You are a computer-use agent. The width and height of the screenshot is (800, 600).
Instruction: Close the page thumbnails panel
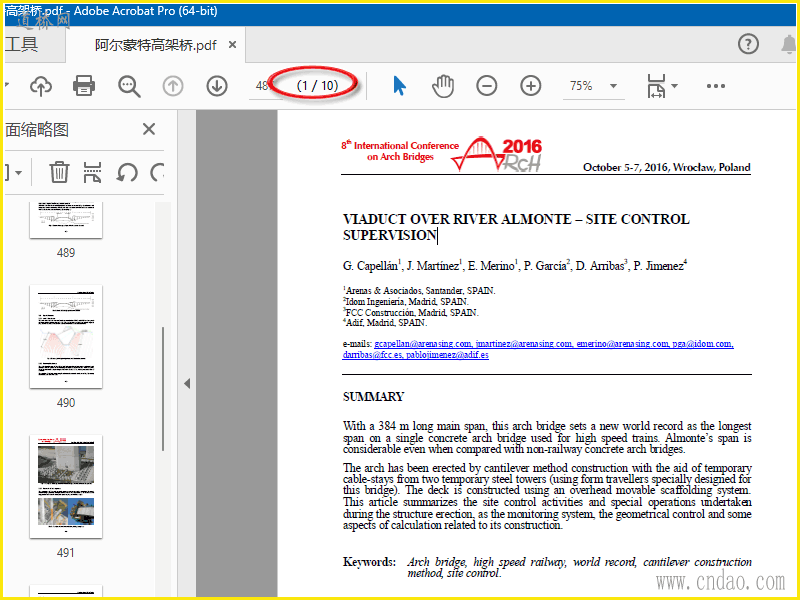pyautogui.click(x=149, y=129)
